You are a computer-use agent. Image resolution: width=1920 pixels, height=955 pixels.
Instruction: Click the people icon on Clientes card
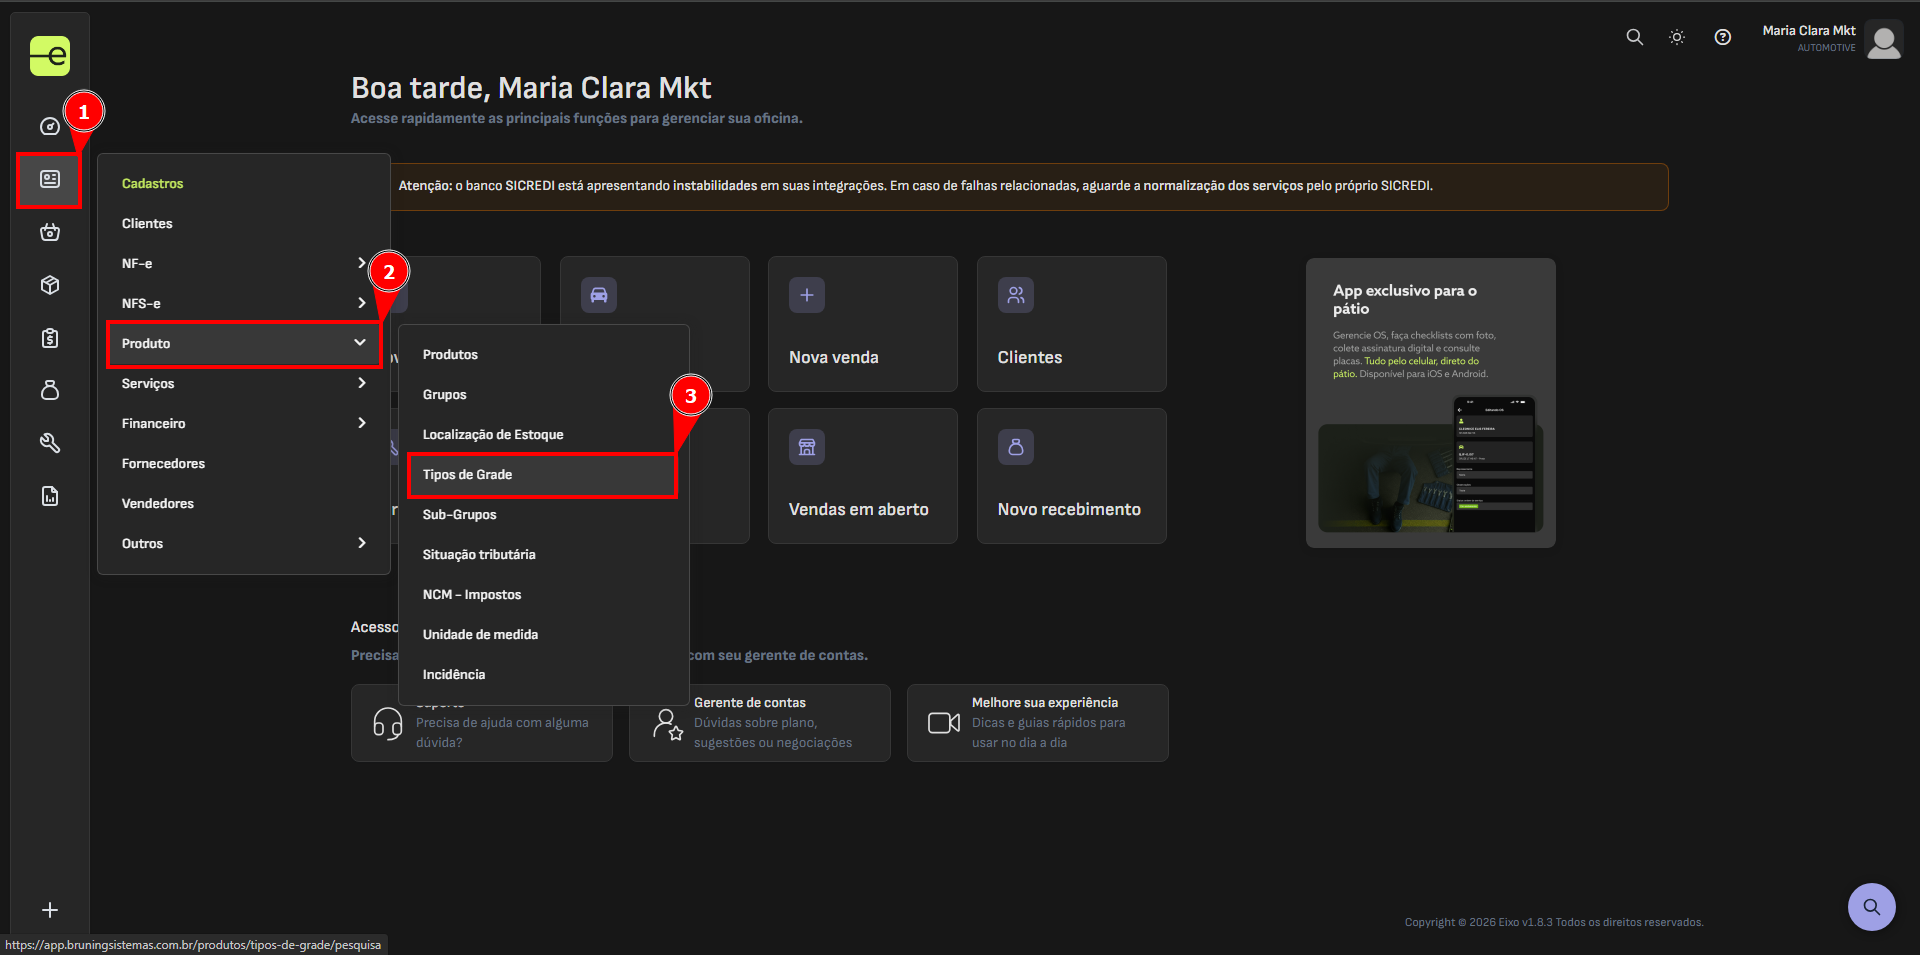click(1016, 295)
